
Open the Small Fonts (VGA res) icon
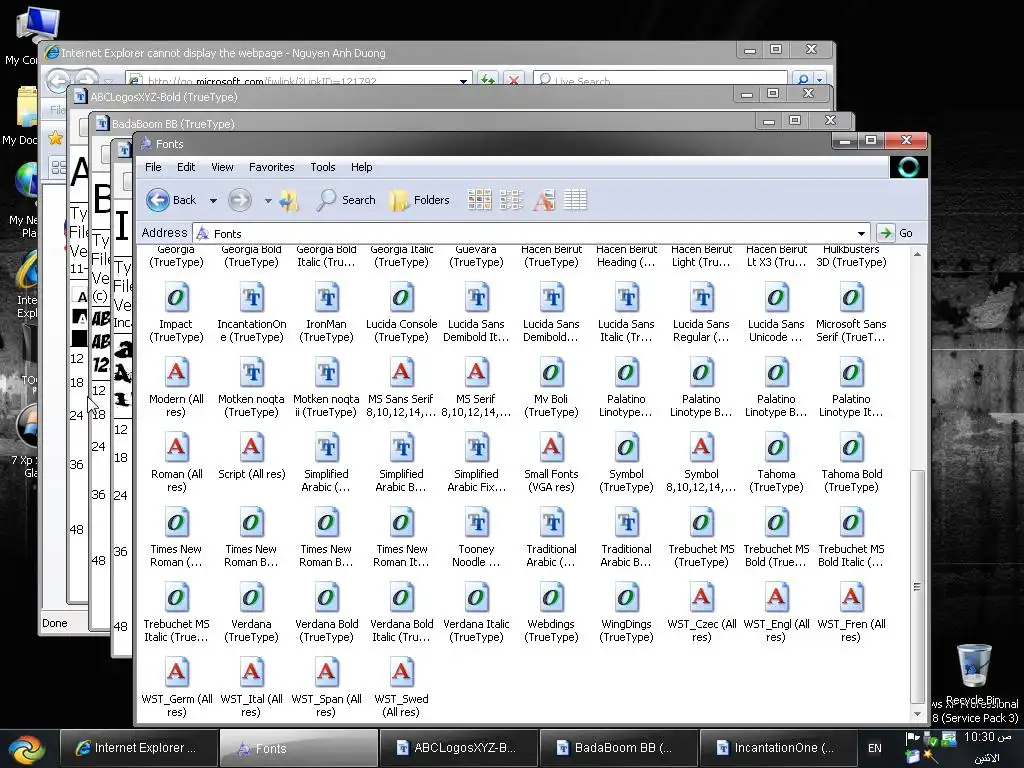pos(551,449)
